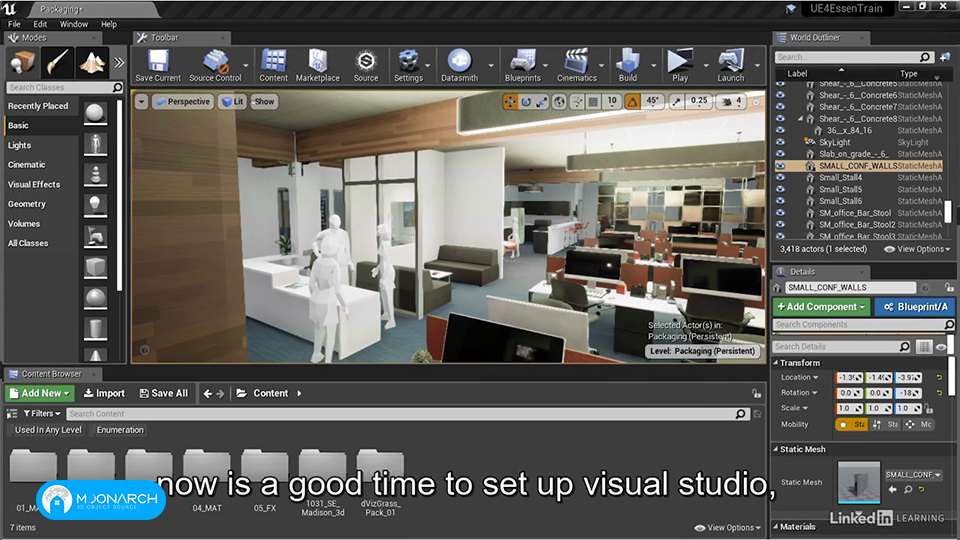Click the Launch toolbar icon
Viewport: 960px width, 540px height.
730,65
